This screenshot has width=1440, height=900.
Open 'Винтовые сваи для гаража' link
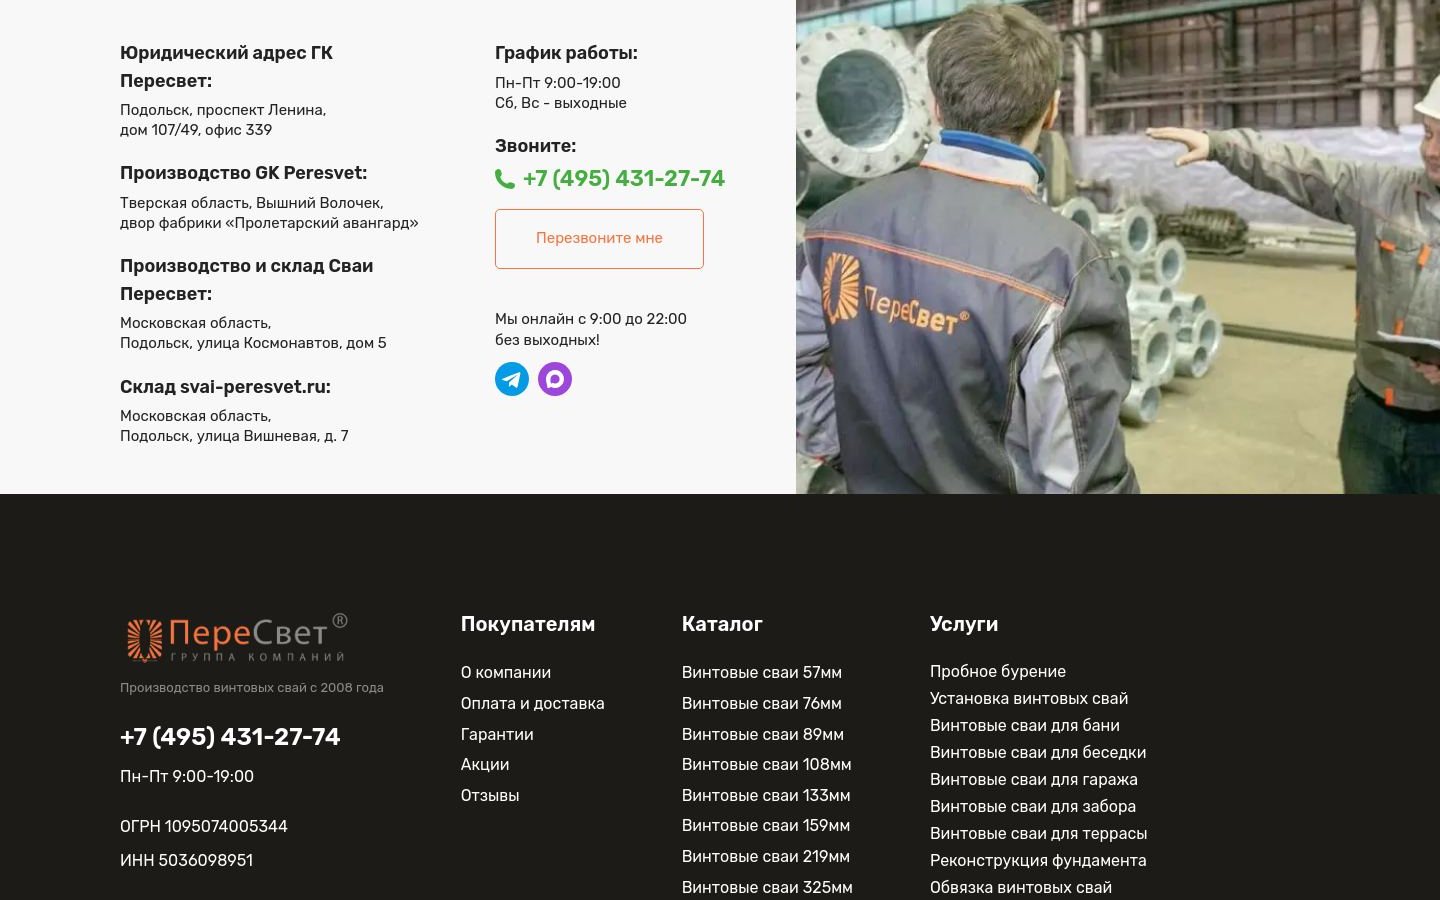1034,780
